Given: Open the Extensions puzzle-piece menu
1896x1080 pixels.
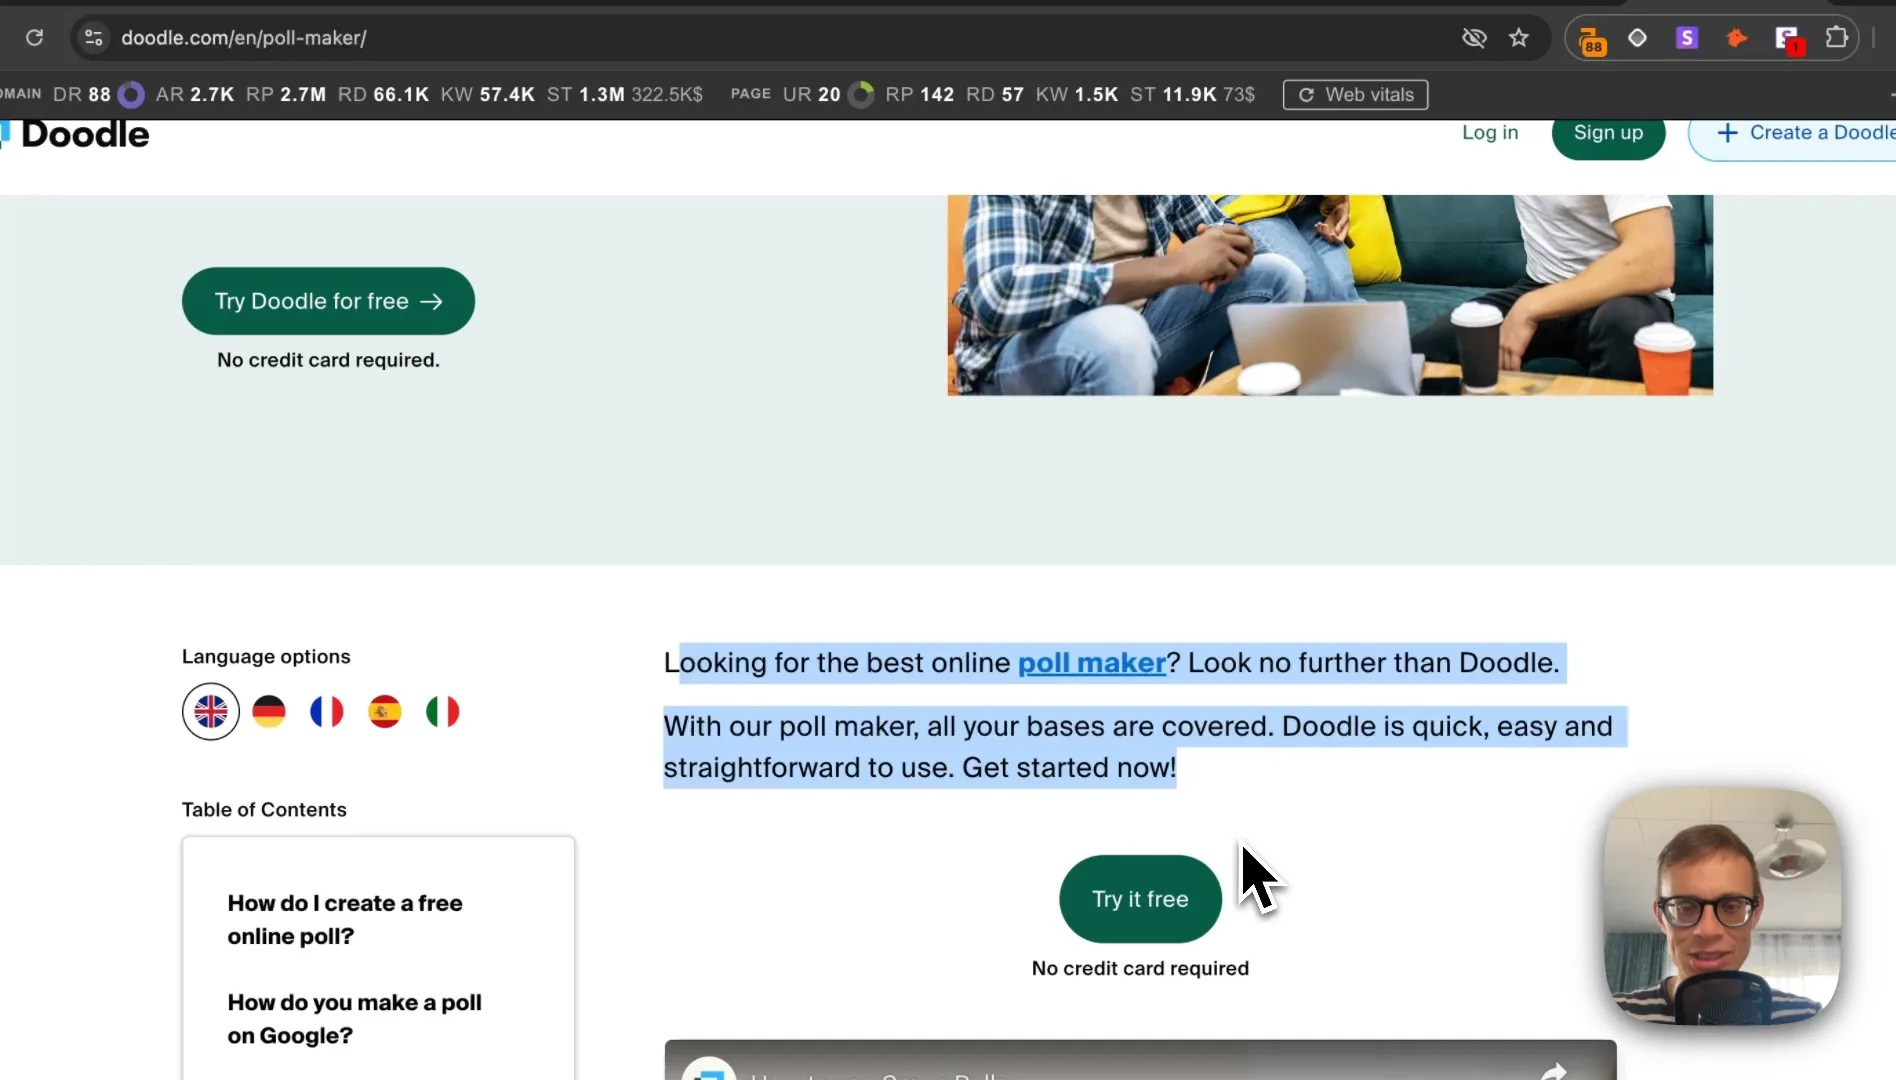Looking at the screenshot, I should (x=1837, y=38).
